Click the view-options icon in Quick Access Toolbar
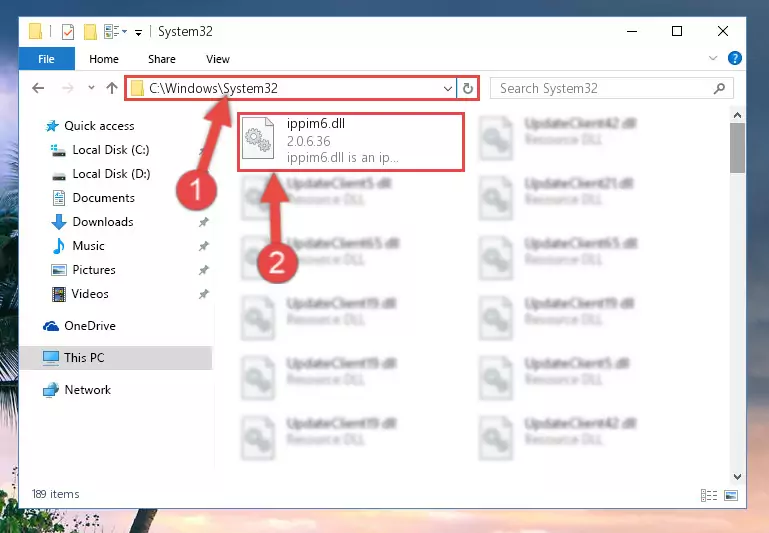 pyautogui.click(x=113, y=32)
